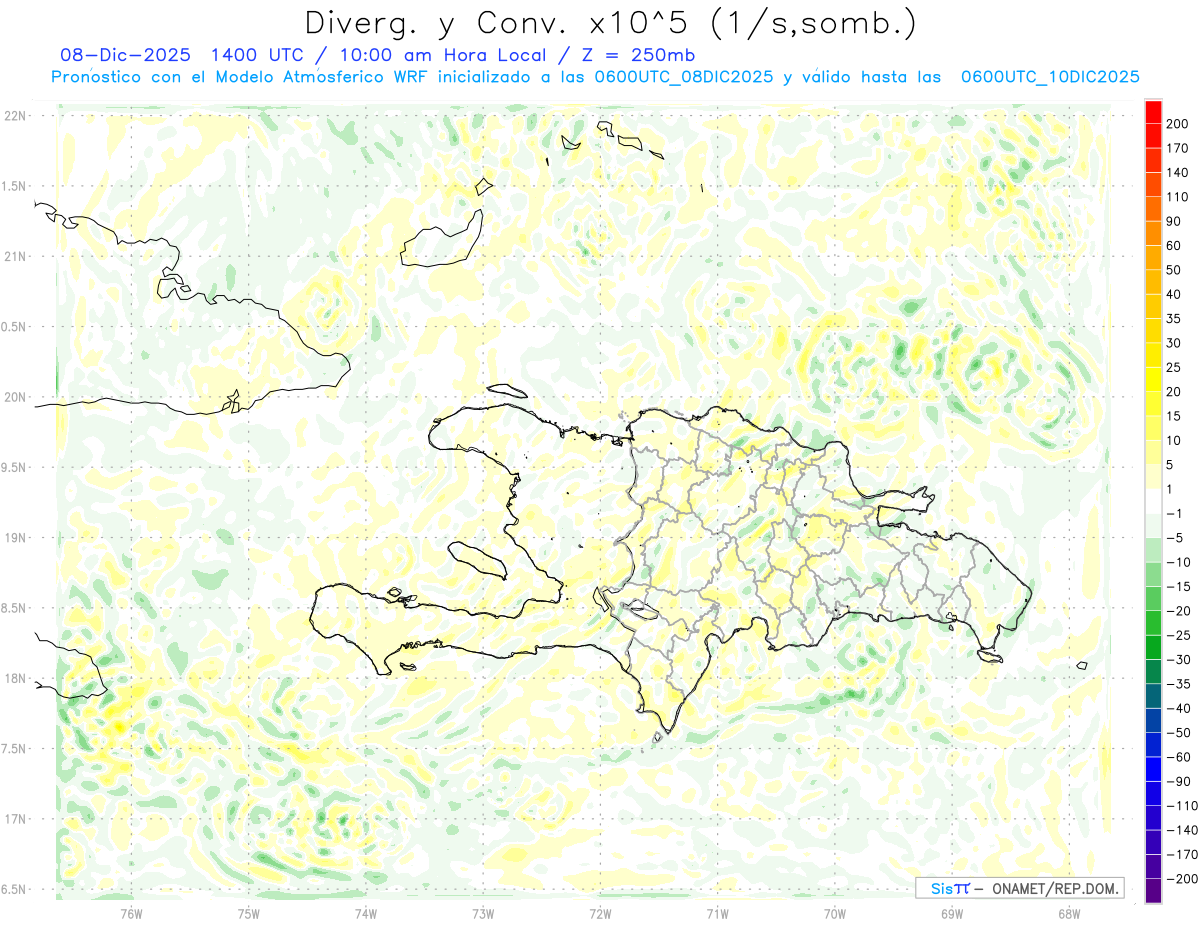1200x927 pixels.
Task: Click the "-30" color bar label
Action: [1180, 660]
